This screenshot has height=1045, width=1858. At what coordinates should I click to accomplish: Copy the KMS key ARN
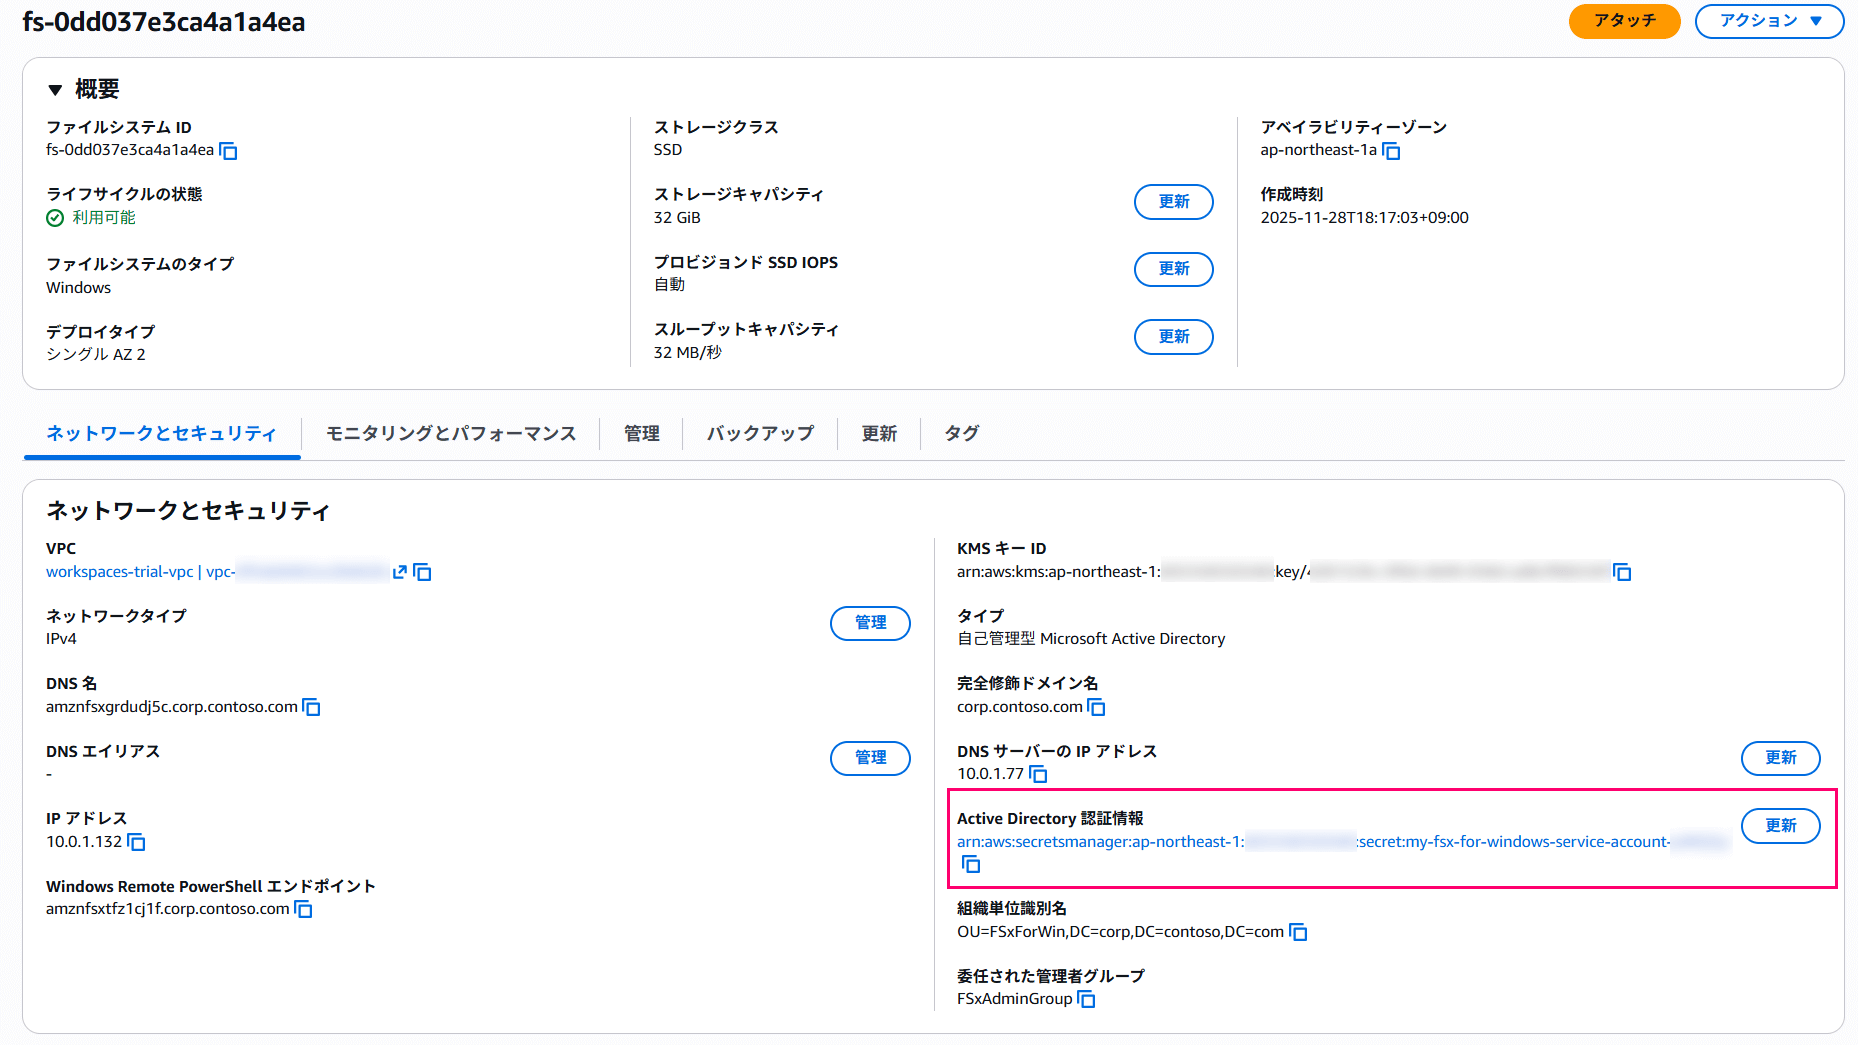[1622, 572]
